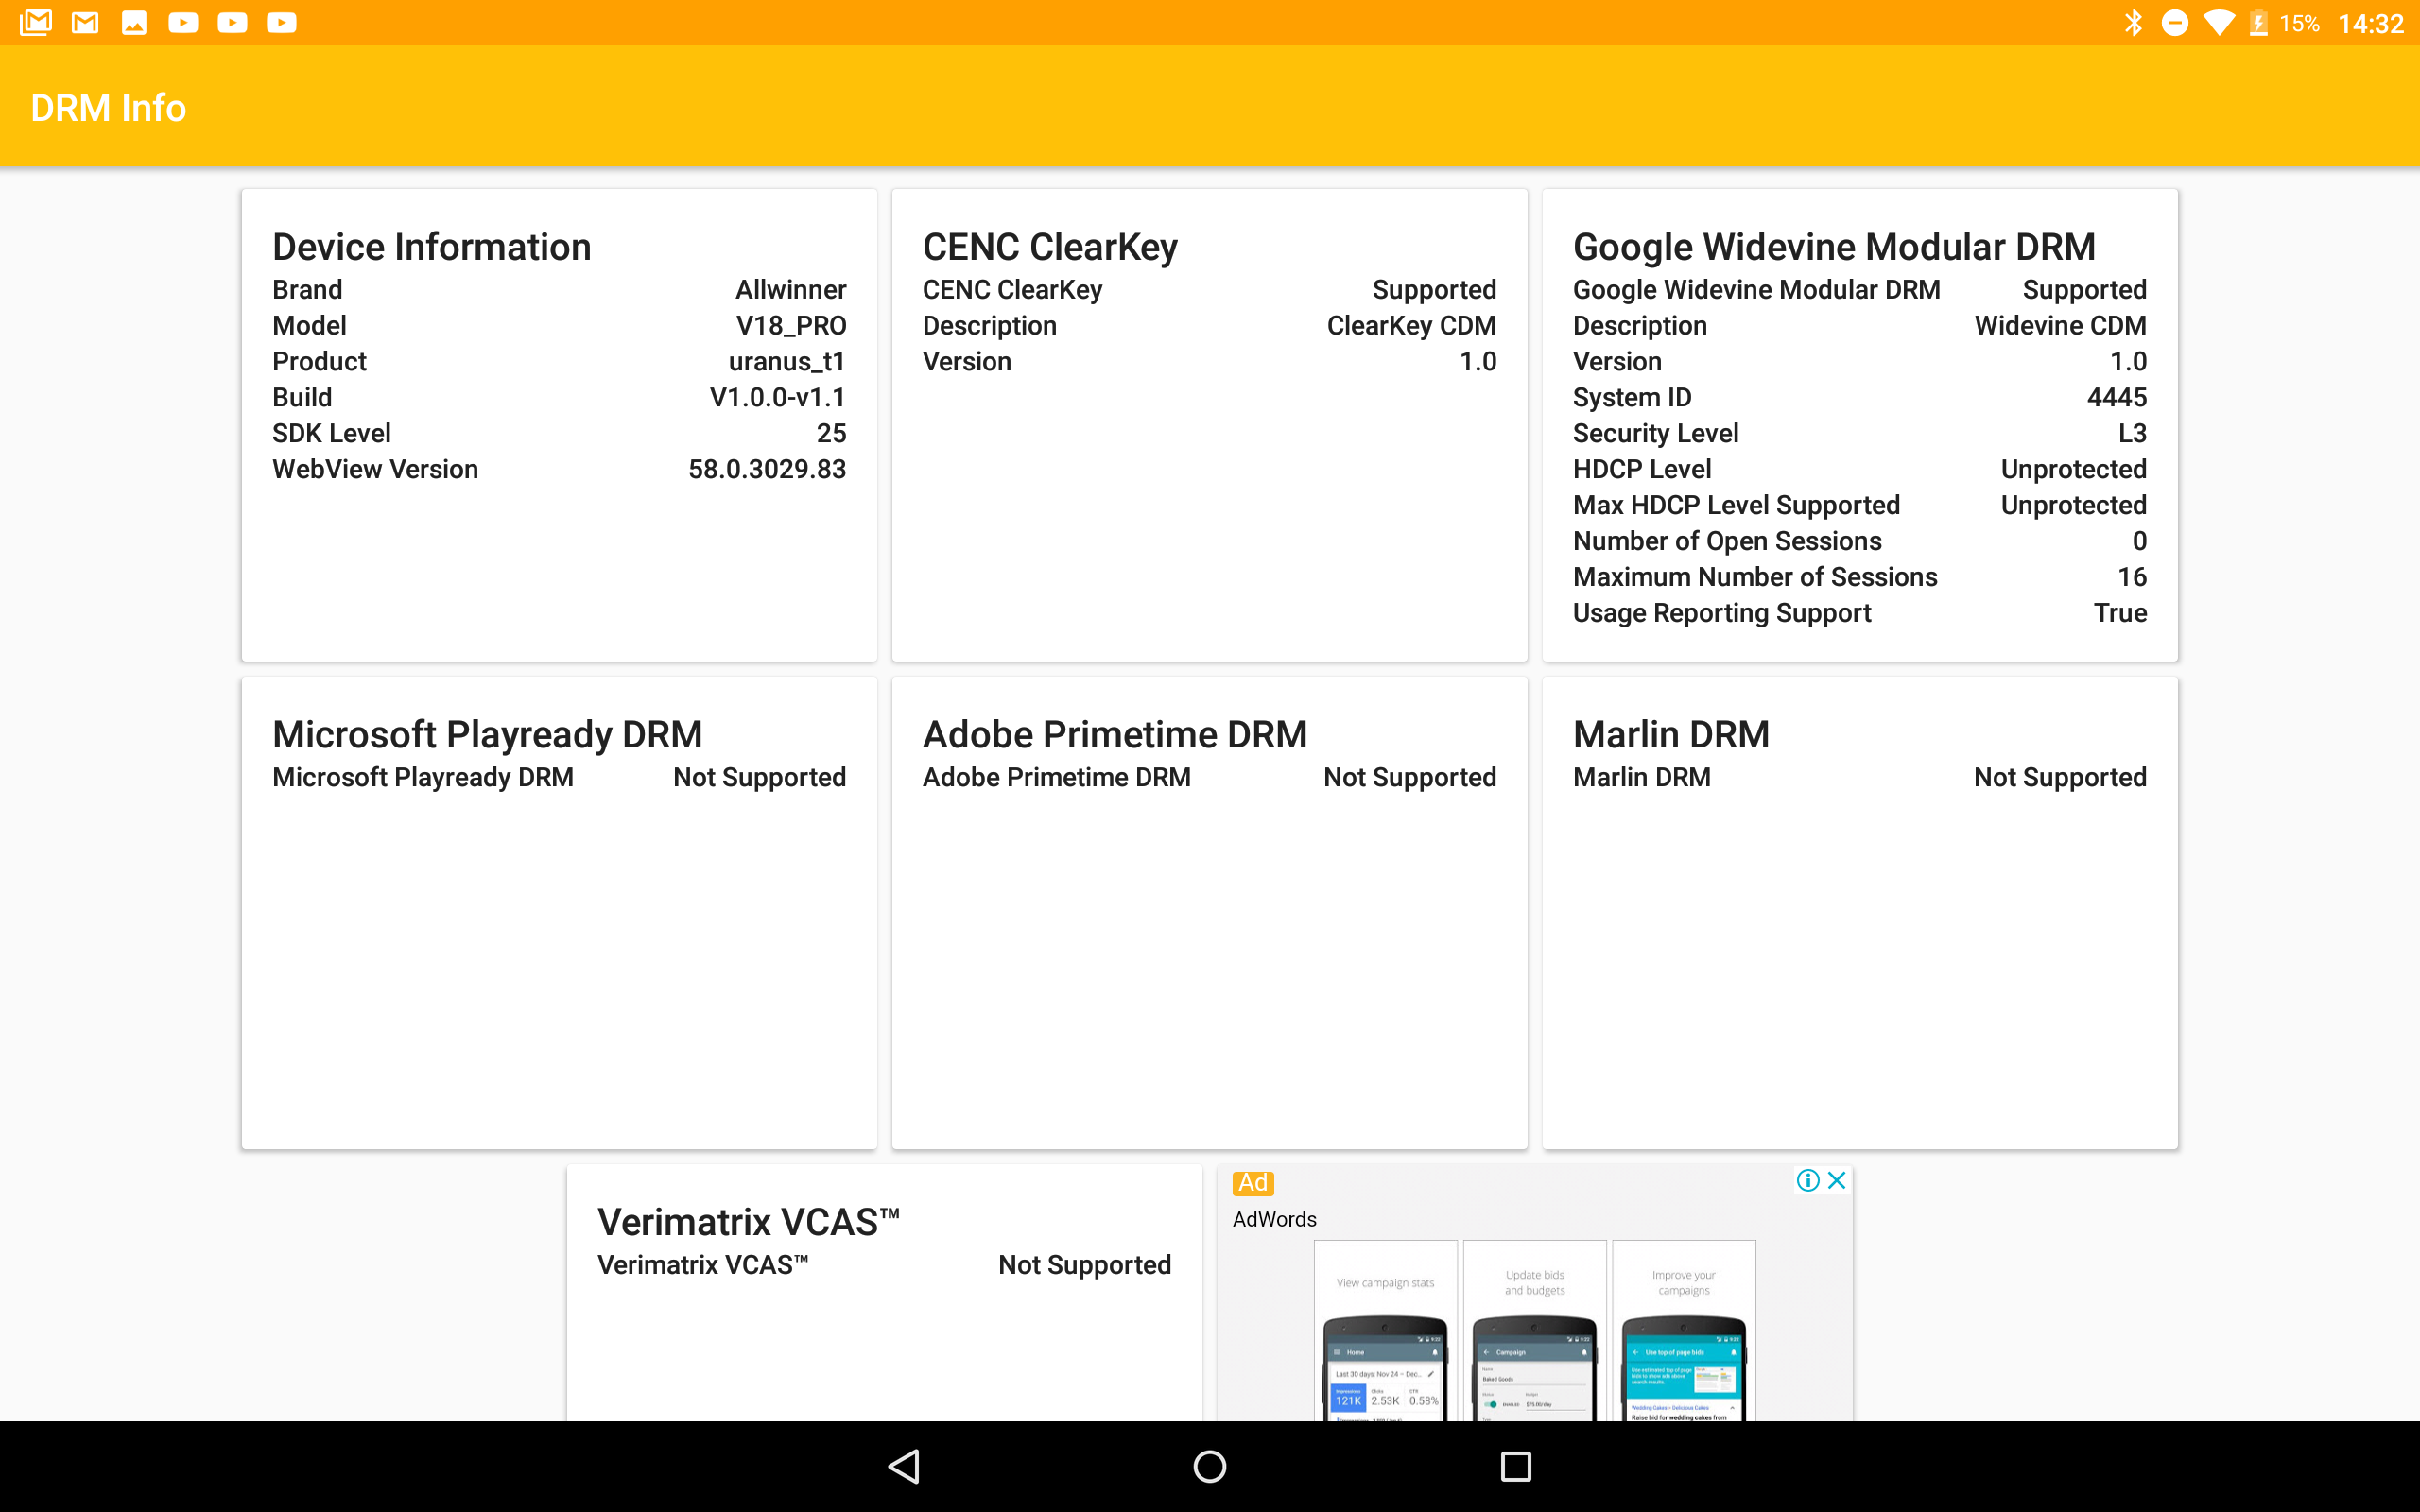Tap the 15% battery percentage
Screen dimensions: 2420x1512
2299,24
